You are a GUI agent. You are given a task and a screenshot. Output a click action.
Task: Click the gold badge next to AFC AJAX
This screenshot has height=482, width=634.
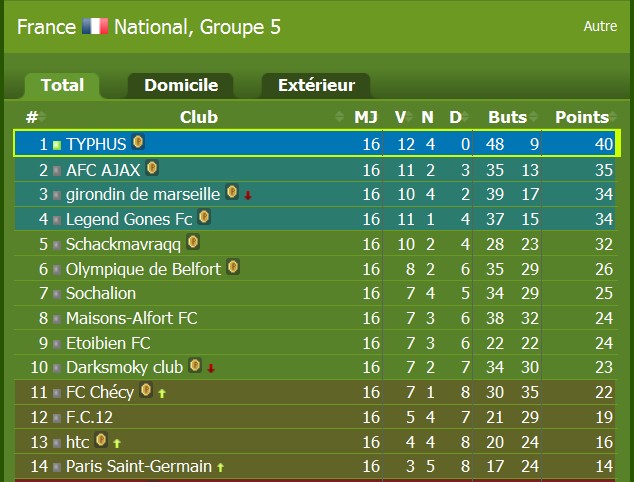tap(152, 168)
